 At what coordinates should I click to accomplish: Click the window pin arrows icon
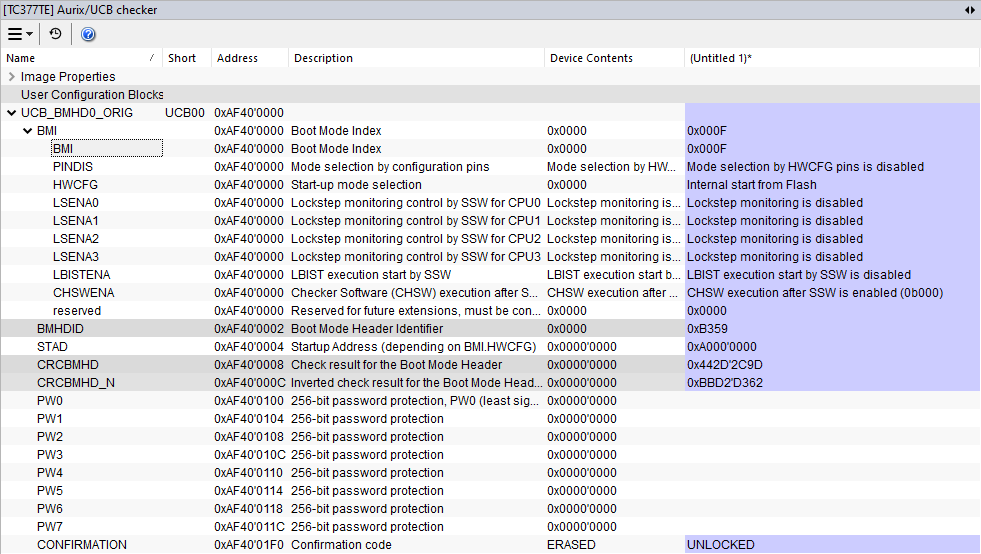pyautogui.click(x=970, y=9)
